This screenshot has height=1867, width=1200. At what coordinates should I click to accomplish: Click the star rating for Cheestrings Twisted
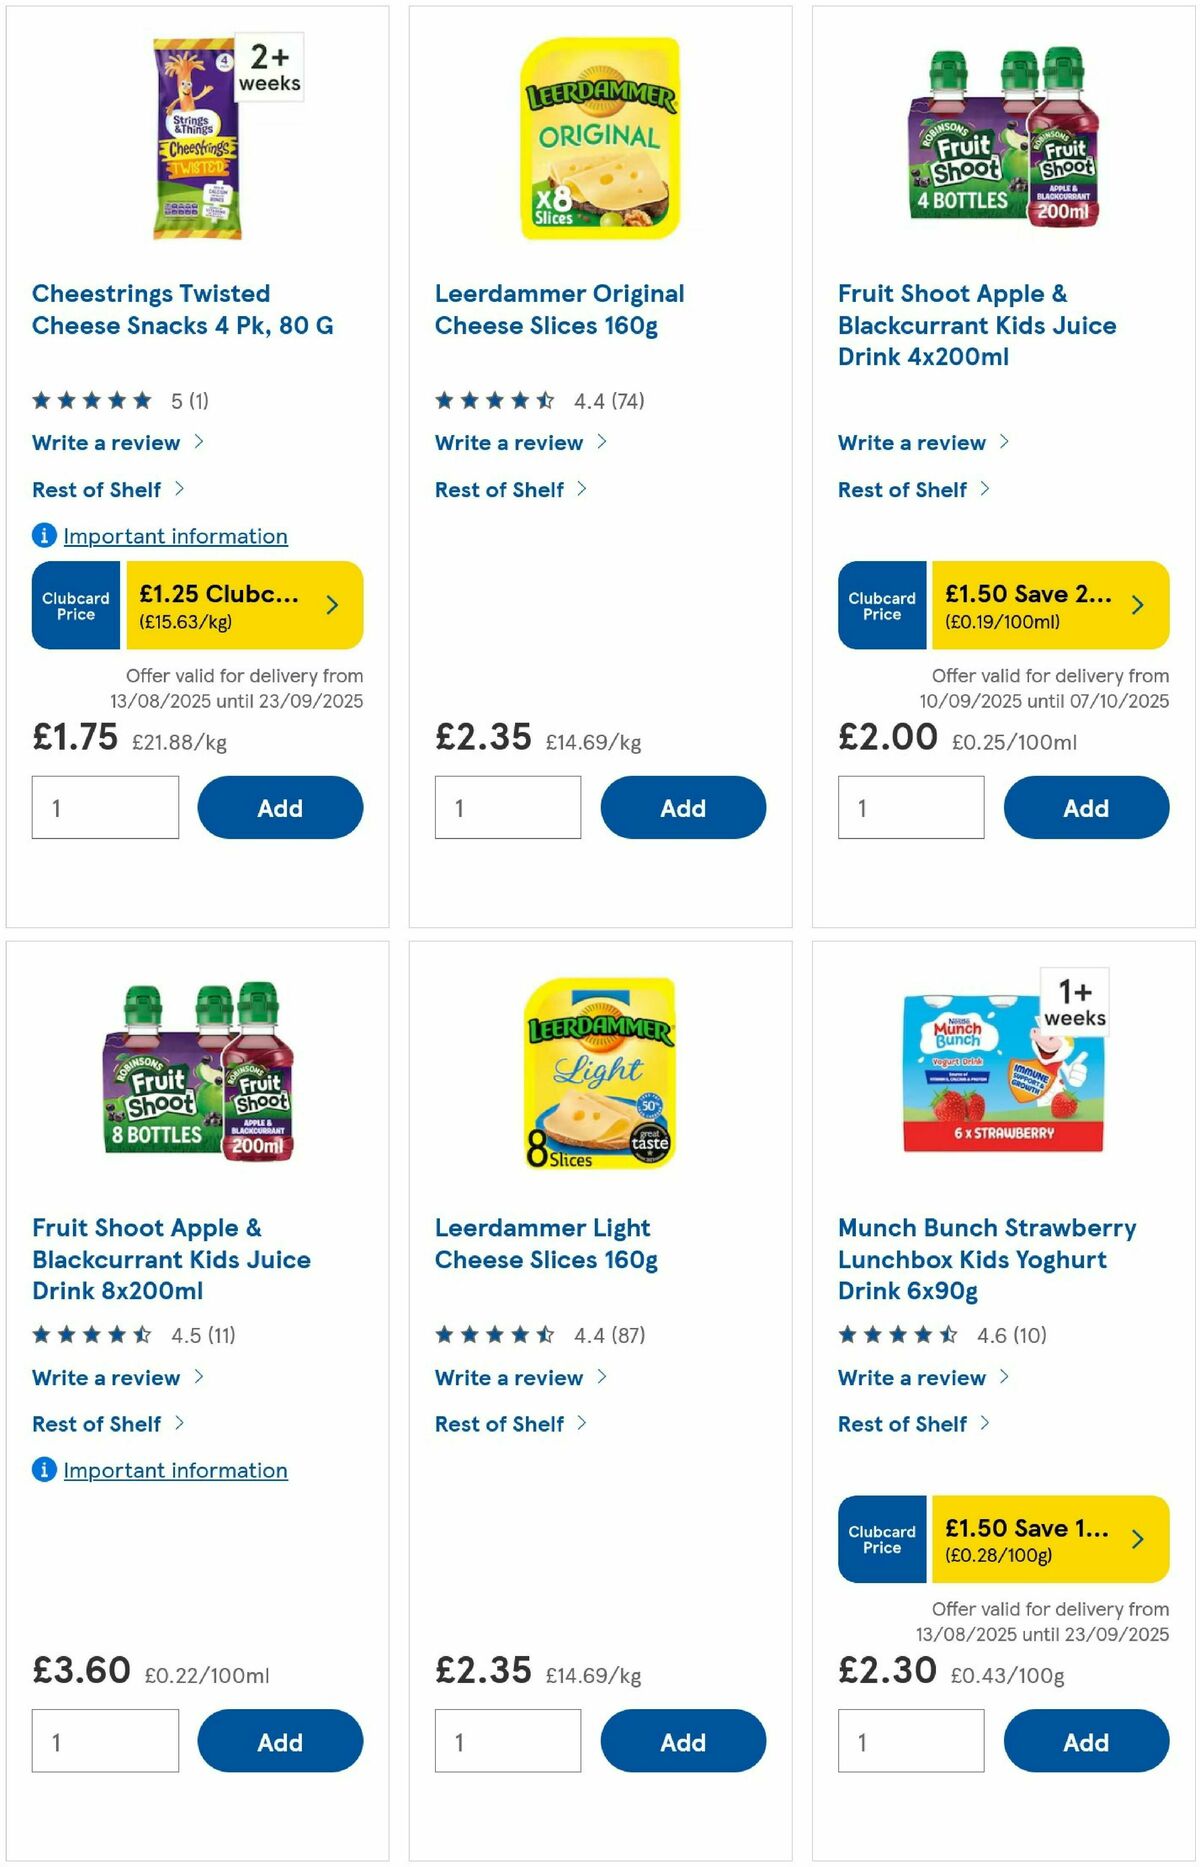[90, 400]
